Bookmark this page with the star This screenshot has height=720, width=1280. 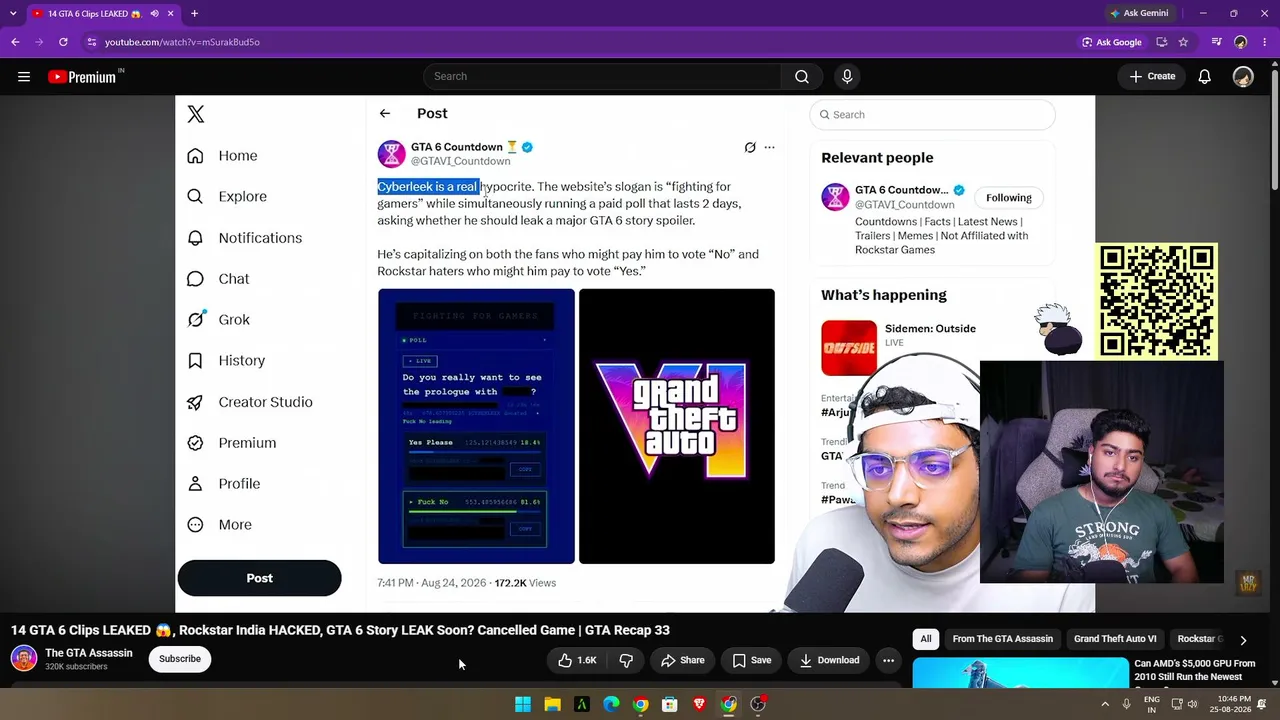pyautogui.click(x=1183, y=42)
